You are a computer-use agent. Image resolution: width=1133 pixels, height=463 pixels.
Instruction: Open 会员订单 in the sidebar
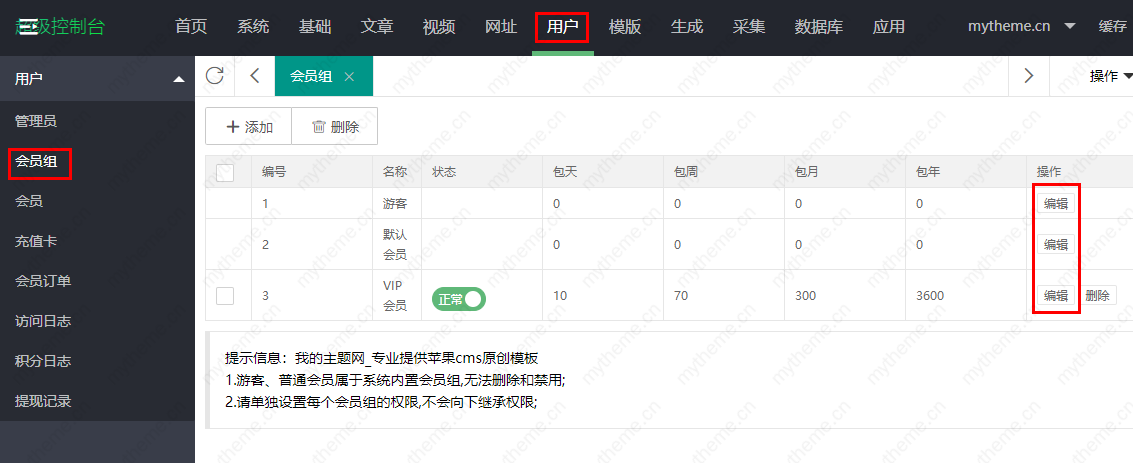point(43,281)
